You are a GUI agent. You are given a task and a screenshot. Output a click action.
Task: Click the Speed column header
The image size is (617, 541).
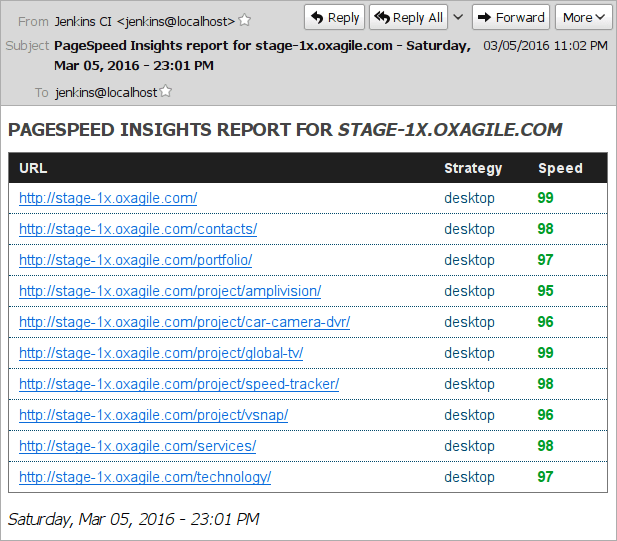click(560, 168)
